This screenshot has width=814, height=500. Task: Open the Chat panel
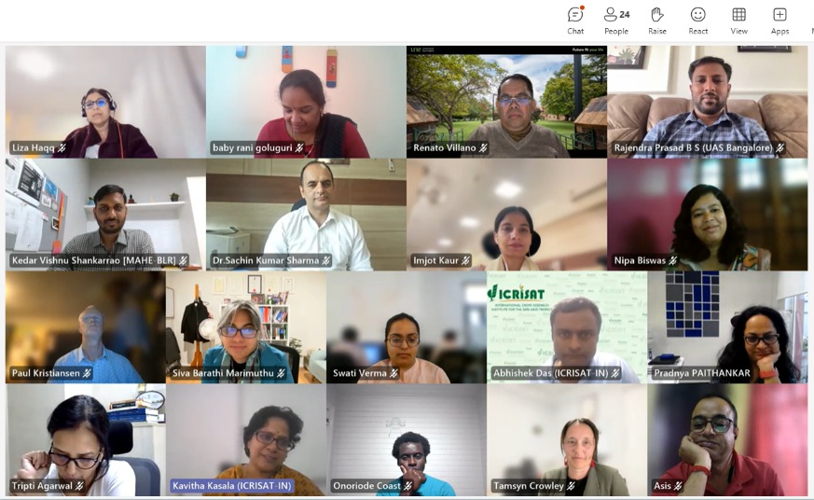[575, 21]
